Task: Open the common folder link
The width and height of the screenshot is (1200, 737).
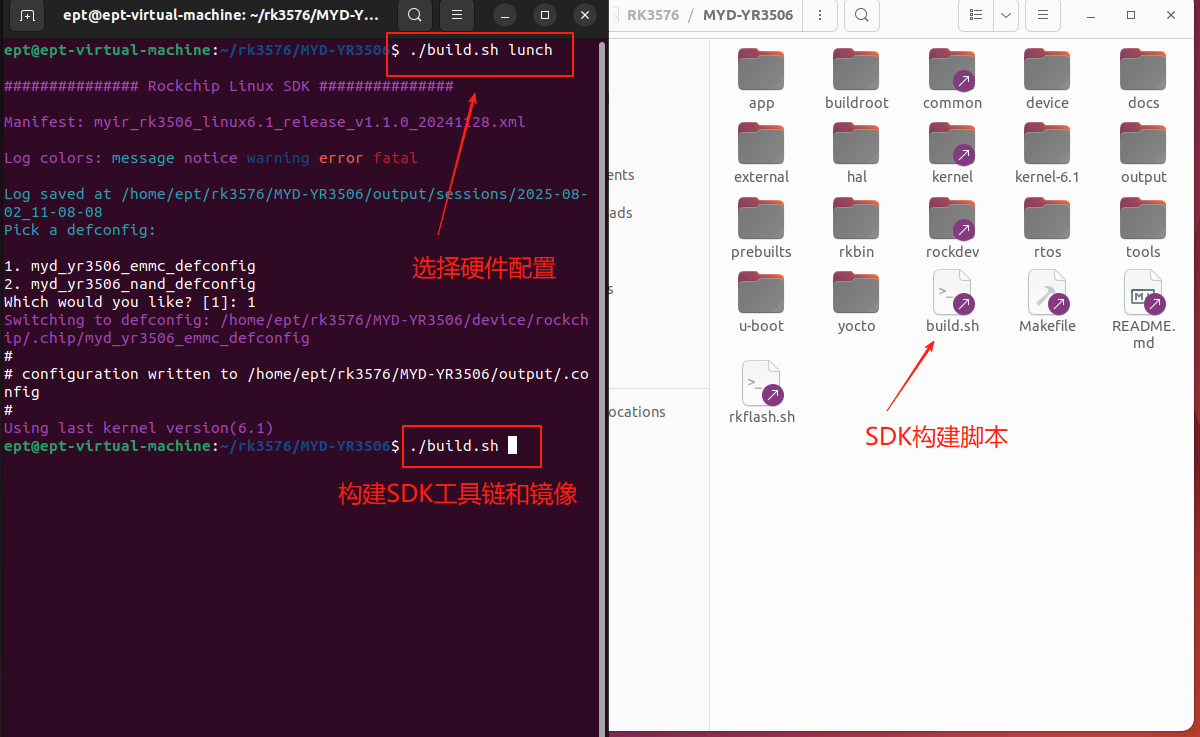Action: tap(952, 79)
